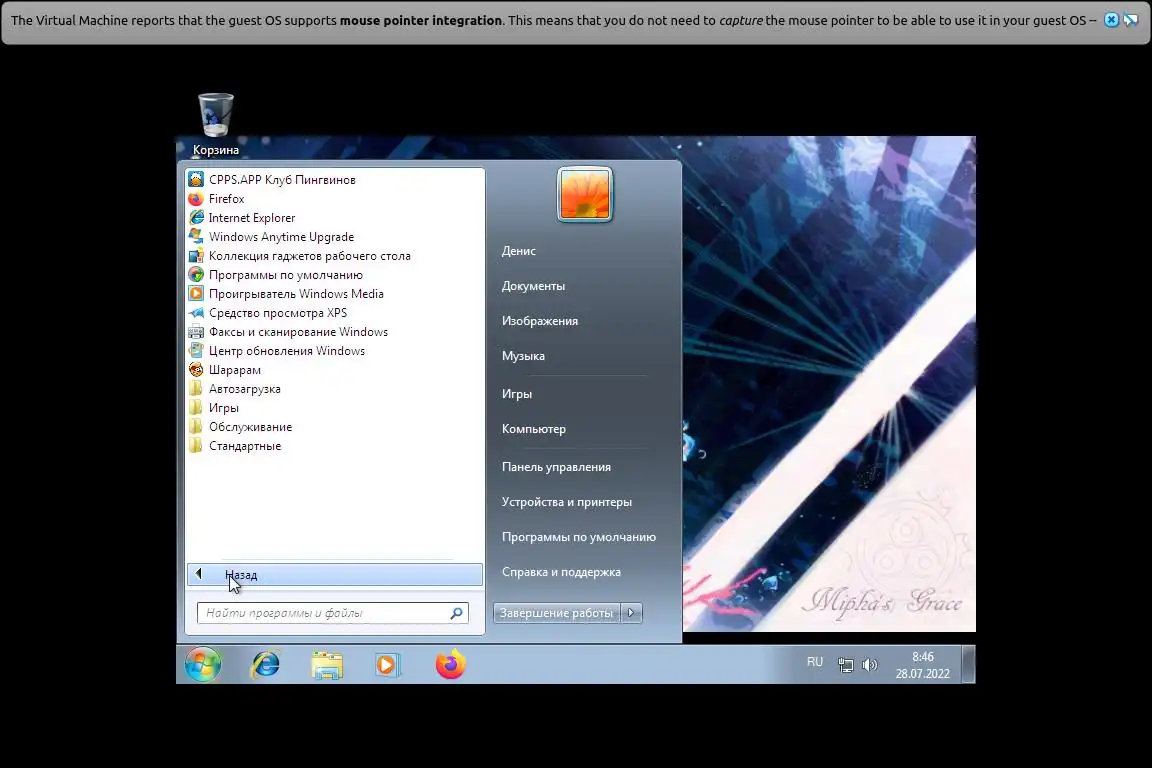Open Internet Explorer in the programs list

pos(251,218)
